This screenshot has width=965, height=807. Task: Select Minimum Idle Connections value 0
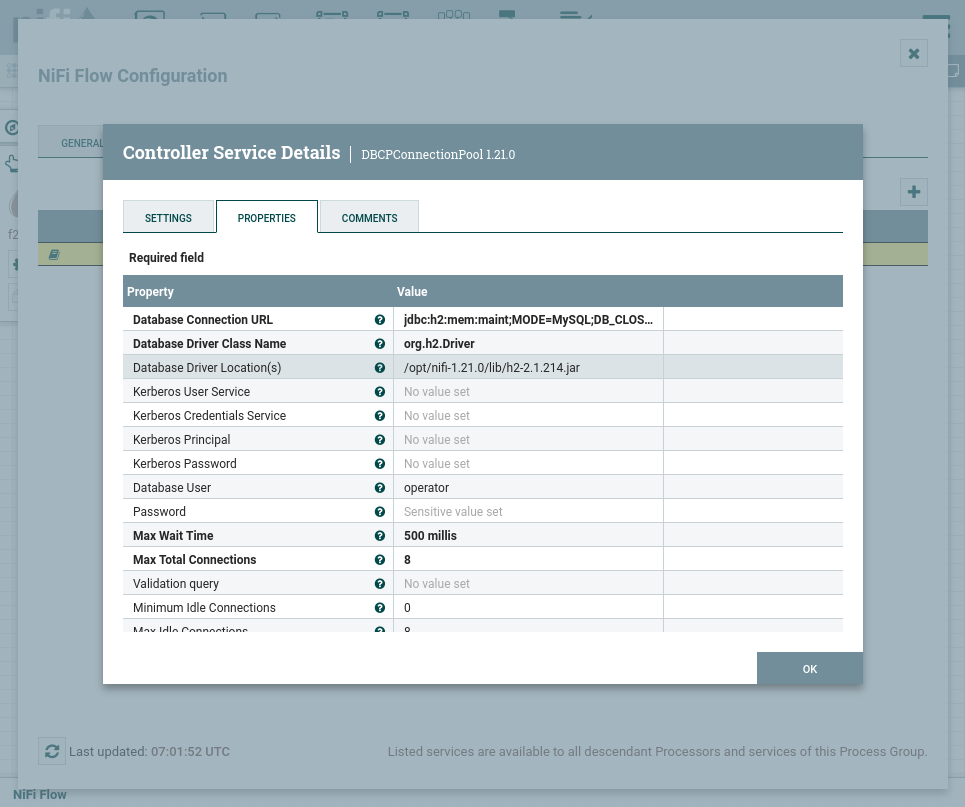pyautogui.click(x=528, y=608)
